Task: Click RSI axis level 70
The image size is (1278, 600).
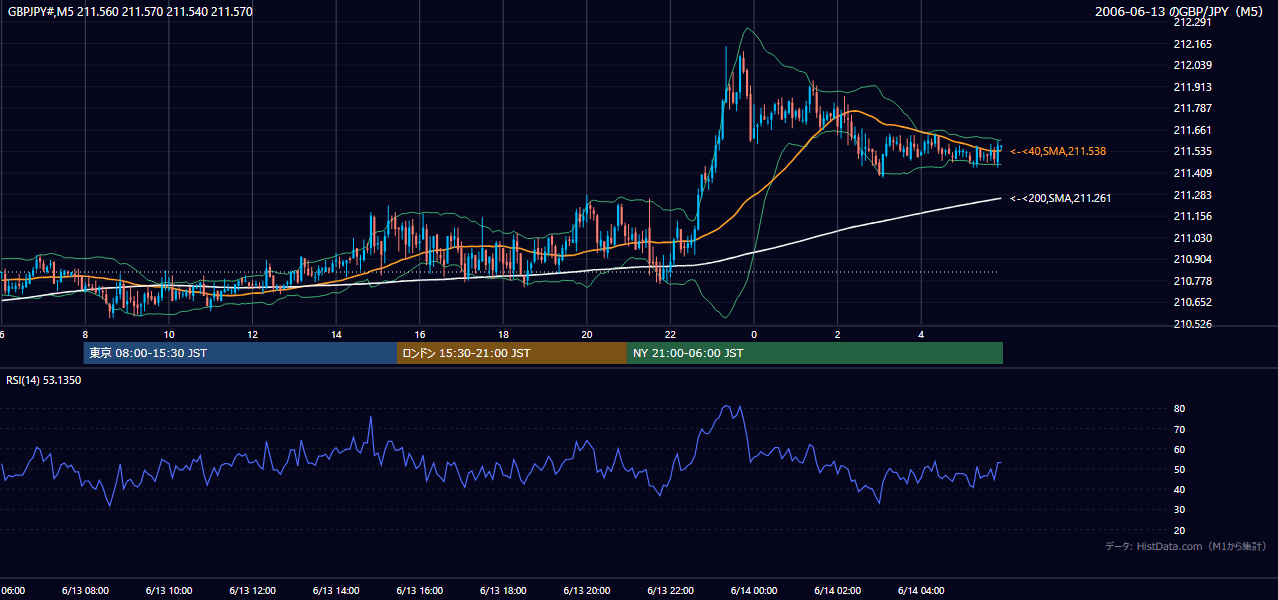Action: pyautogui.click(x=1180, y=429)
